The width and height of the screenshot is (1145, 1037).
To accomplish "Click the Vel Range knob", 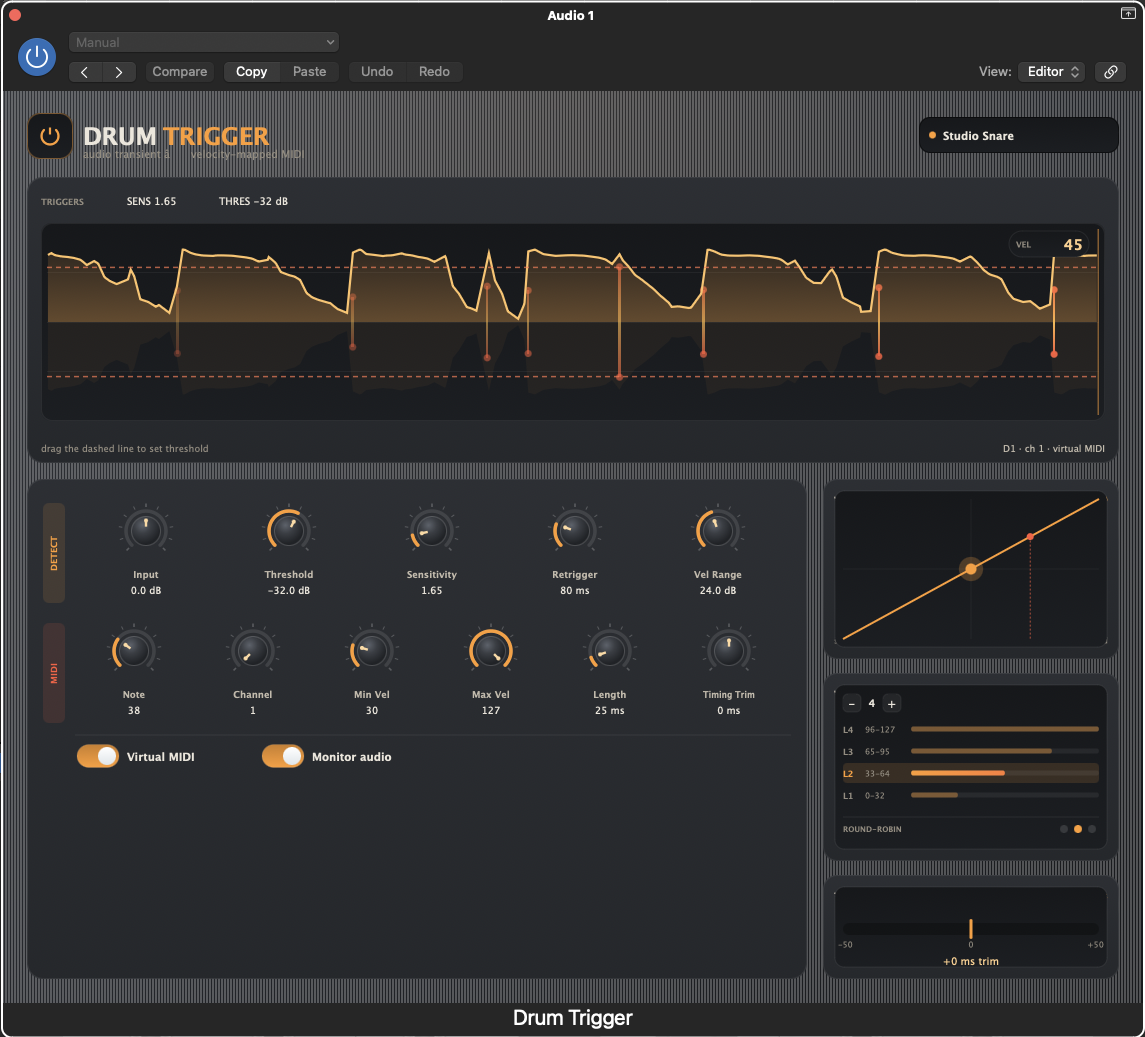I will (718, 530).
